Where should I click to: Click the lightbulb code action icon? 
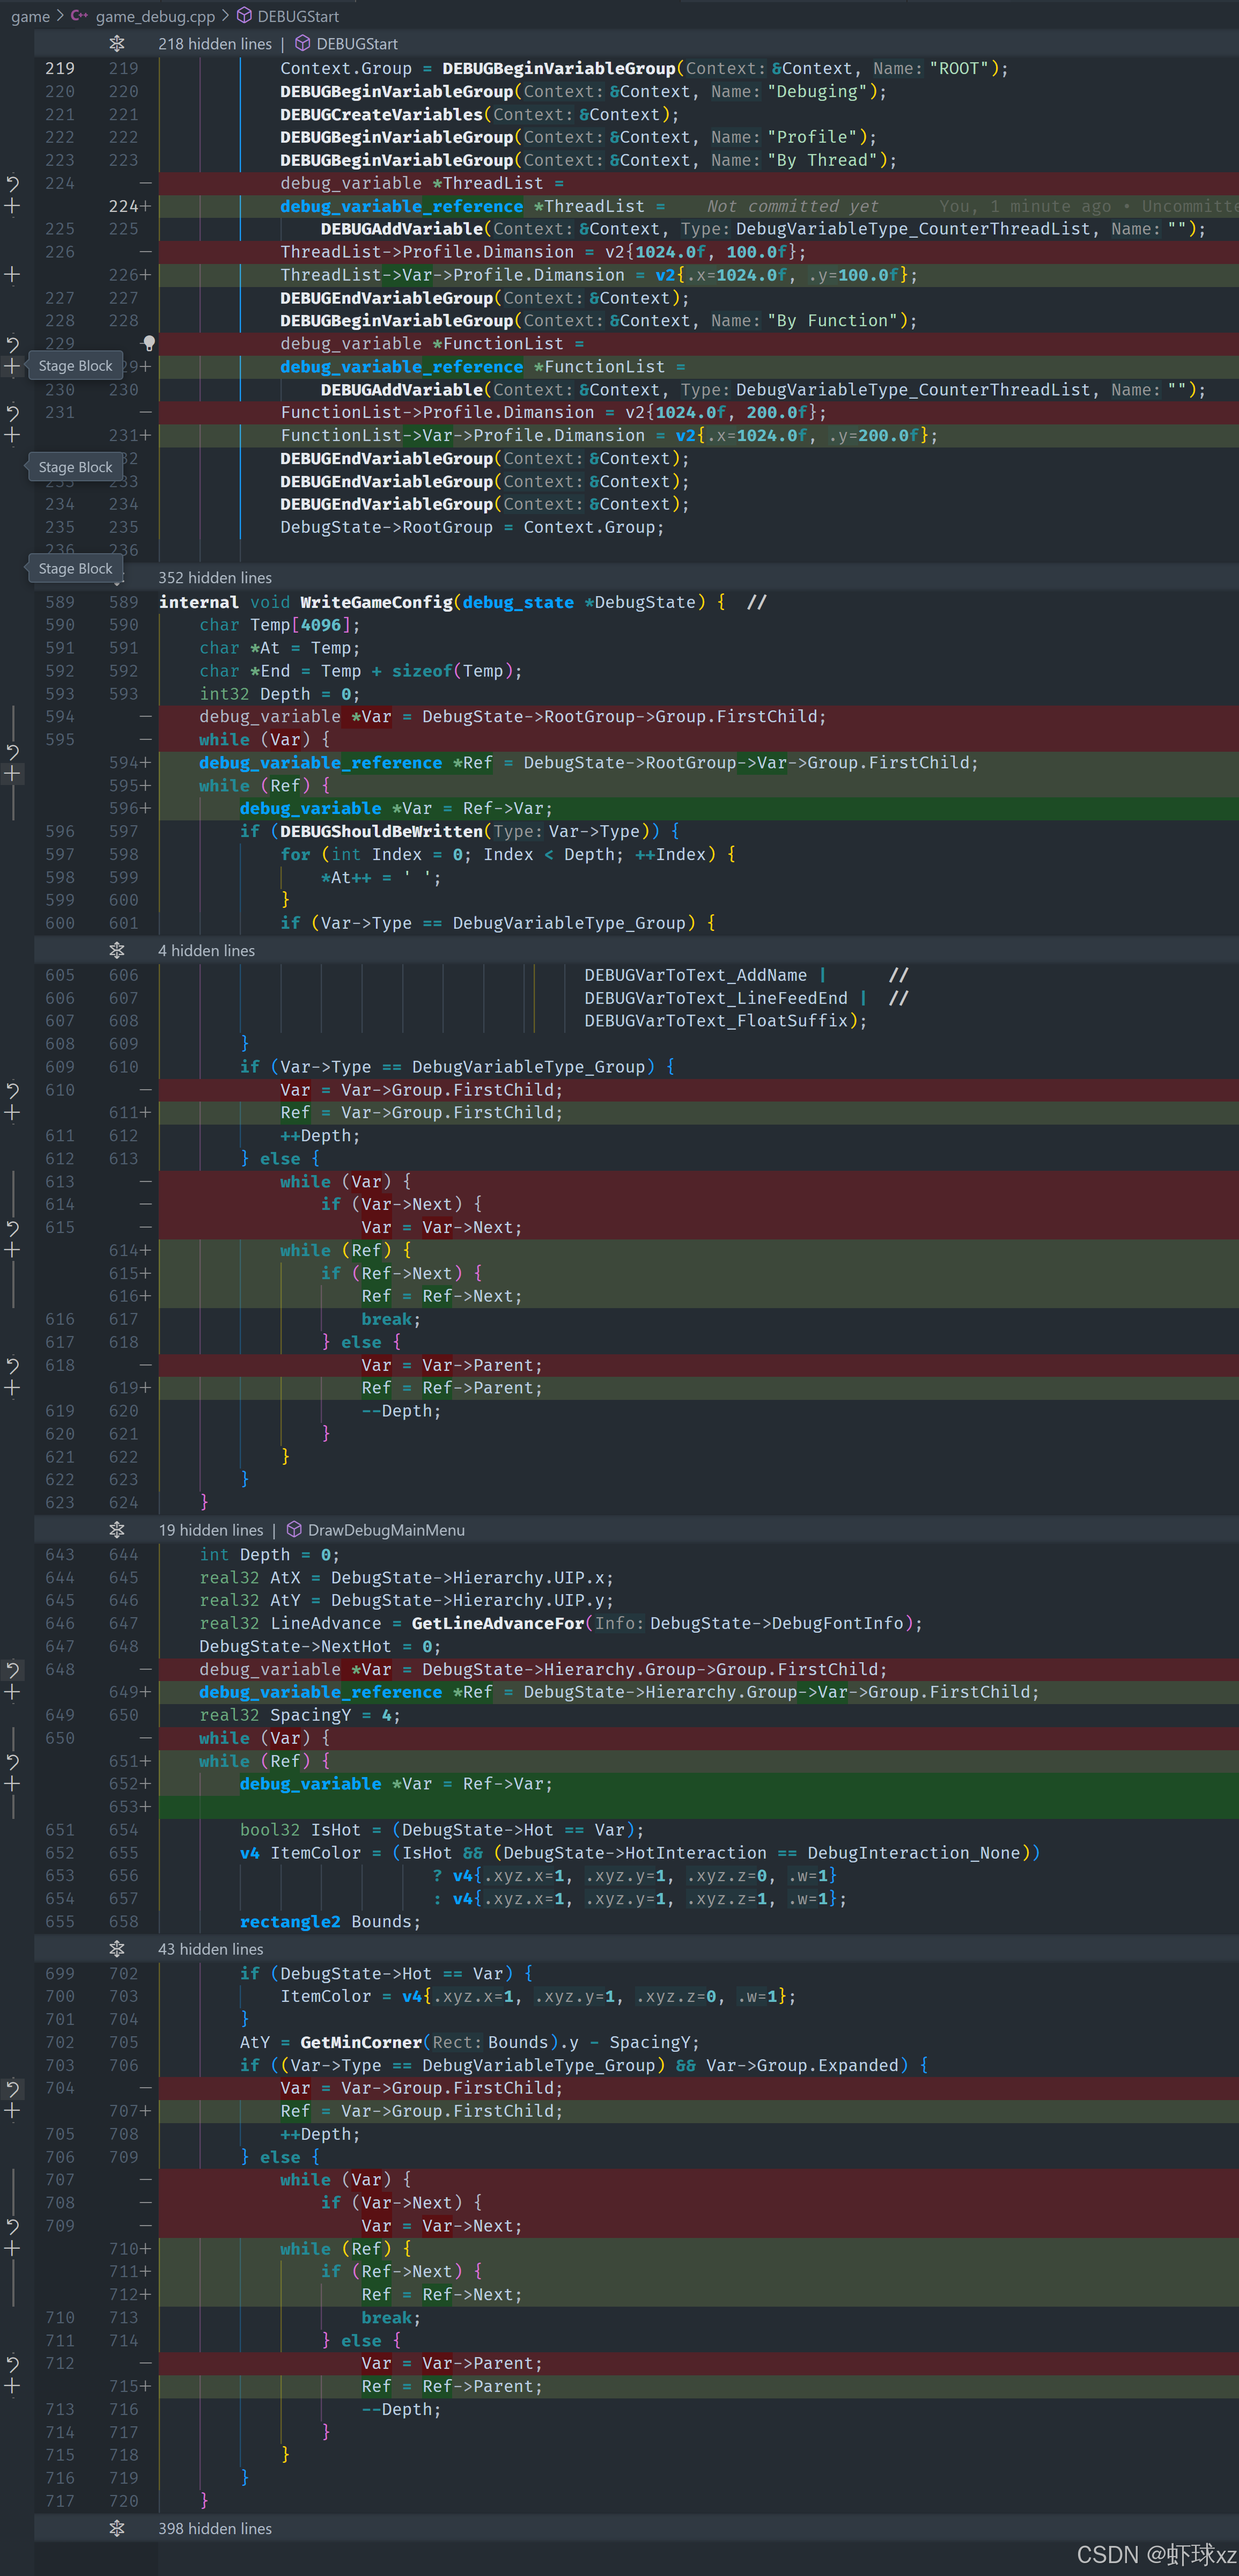click(149, 343)
